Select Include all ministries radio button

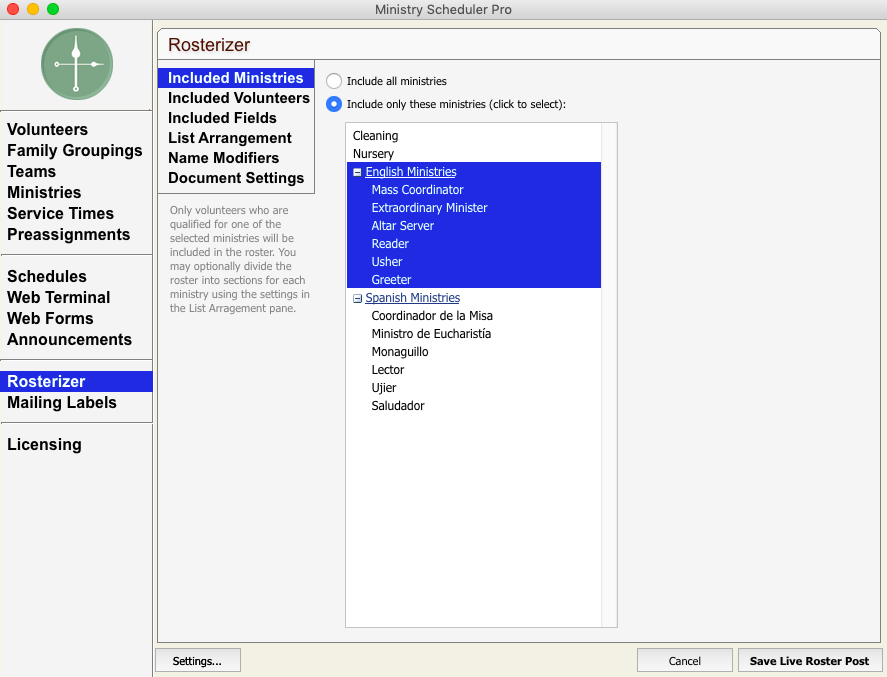[x=334, y=81]
